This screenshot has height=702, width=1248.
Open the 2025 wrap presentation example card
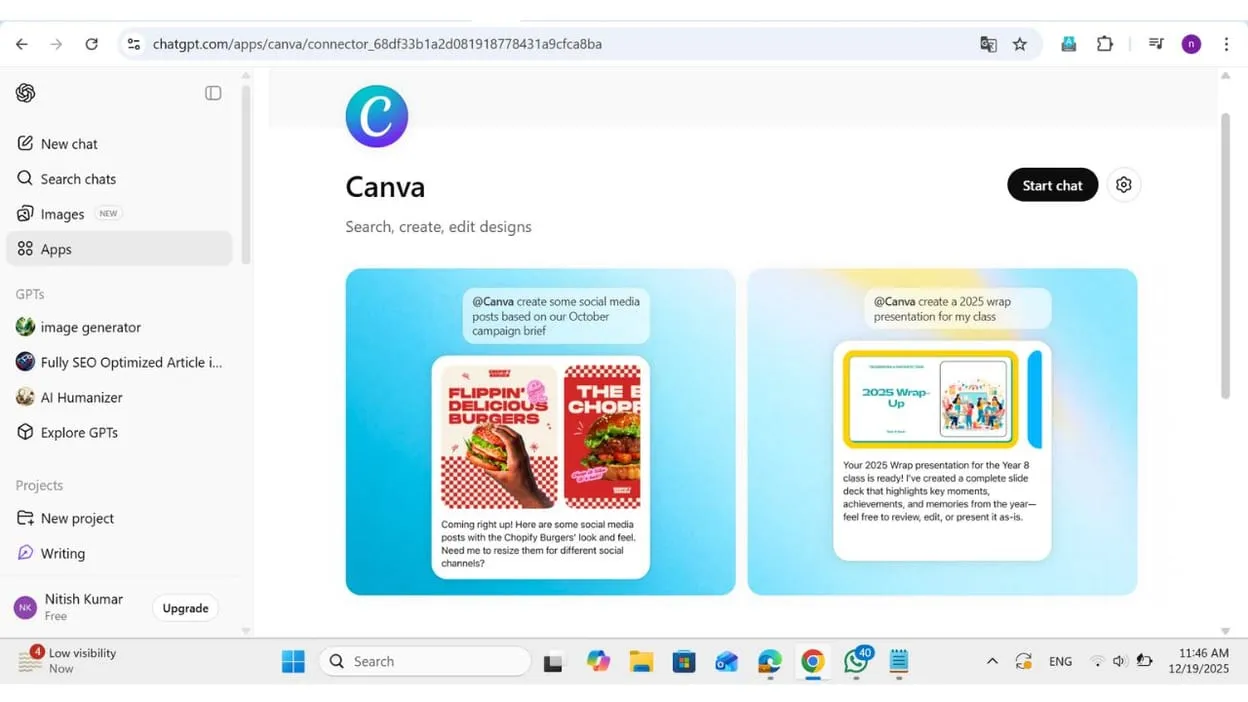(942, 431)
